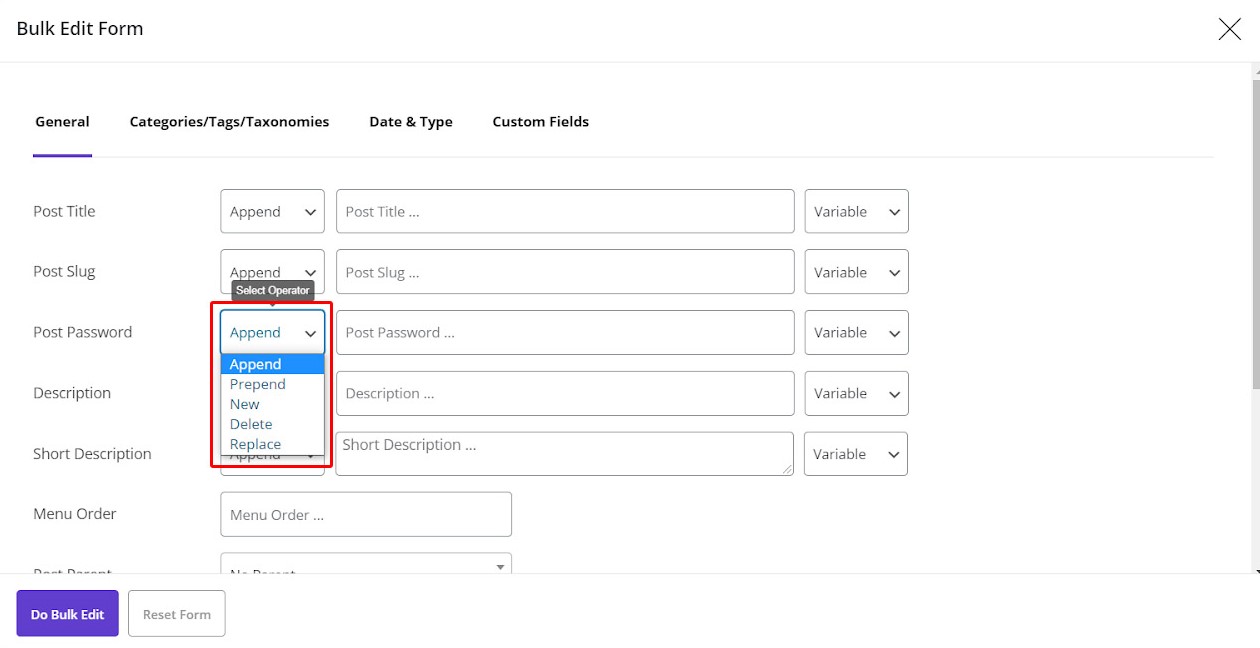The height and width of the screenshot is (648, 1260).
Task: Choose Prepend from the operator list
Action: (x=258, y=384)
